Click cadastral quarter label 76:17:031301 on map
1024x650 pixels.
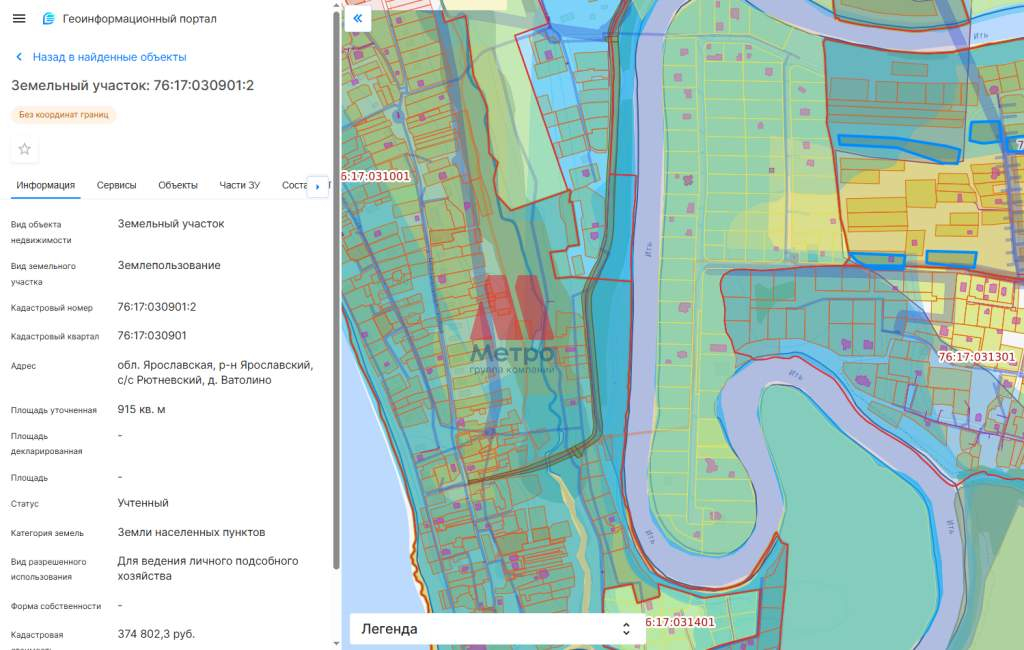[976, 356]
